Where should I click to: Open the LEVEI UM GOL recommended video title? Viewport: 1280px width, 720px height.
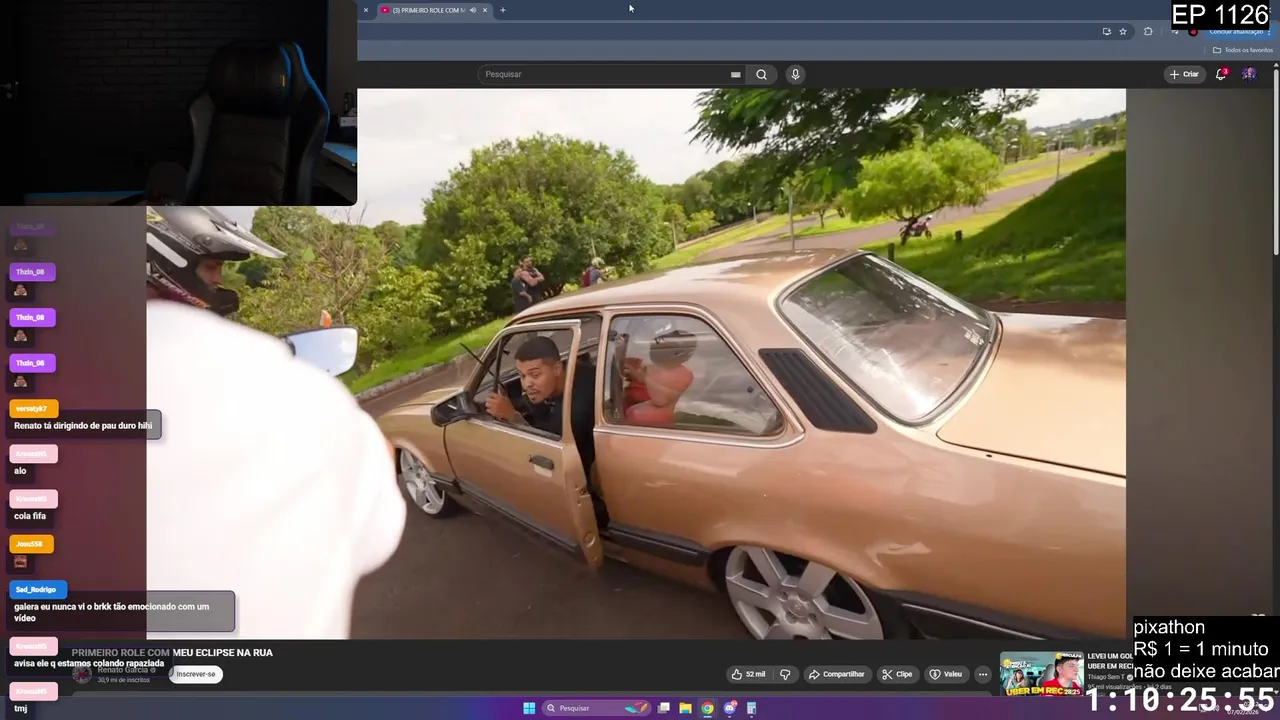click(x=1110, y=661)
